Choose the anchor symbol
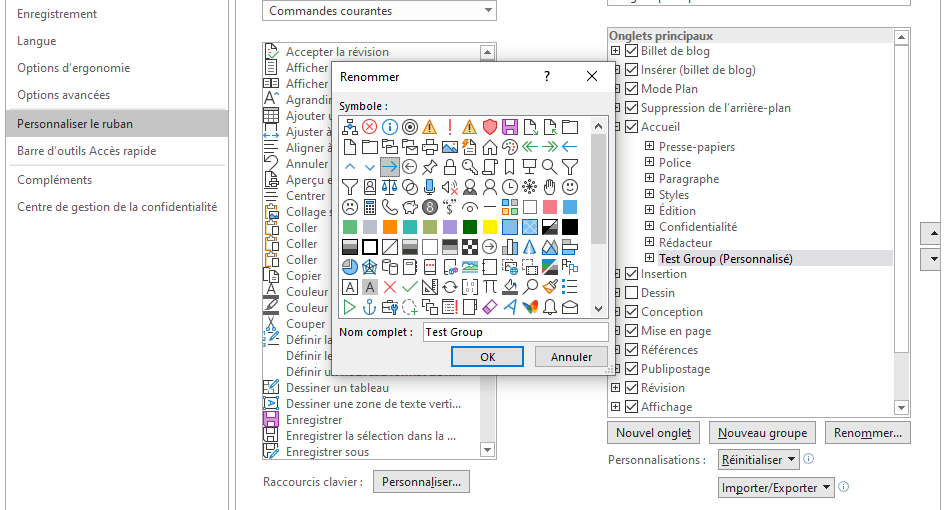 pos(370,307)
